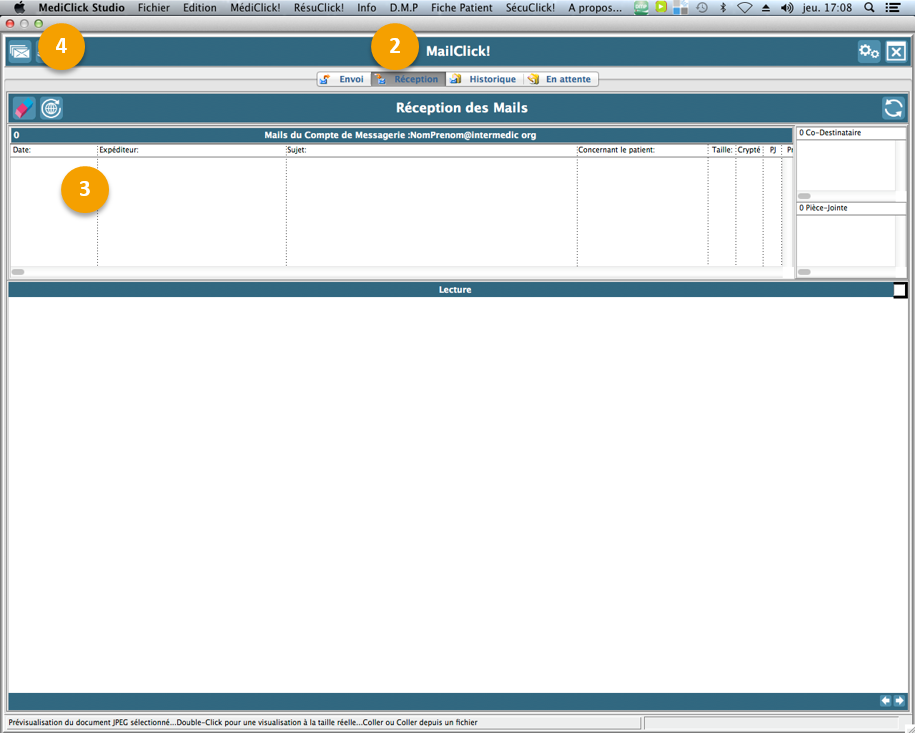The image size is (915, 733).
Task: Refresh mails with circular arrows icon
Action: click(x=893, y=108)
